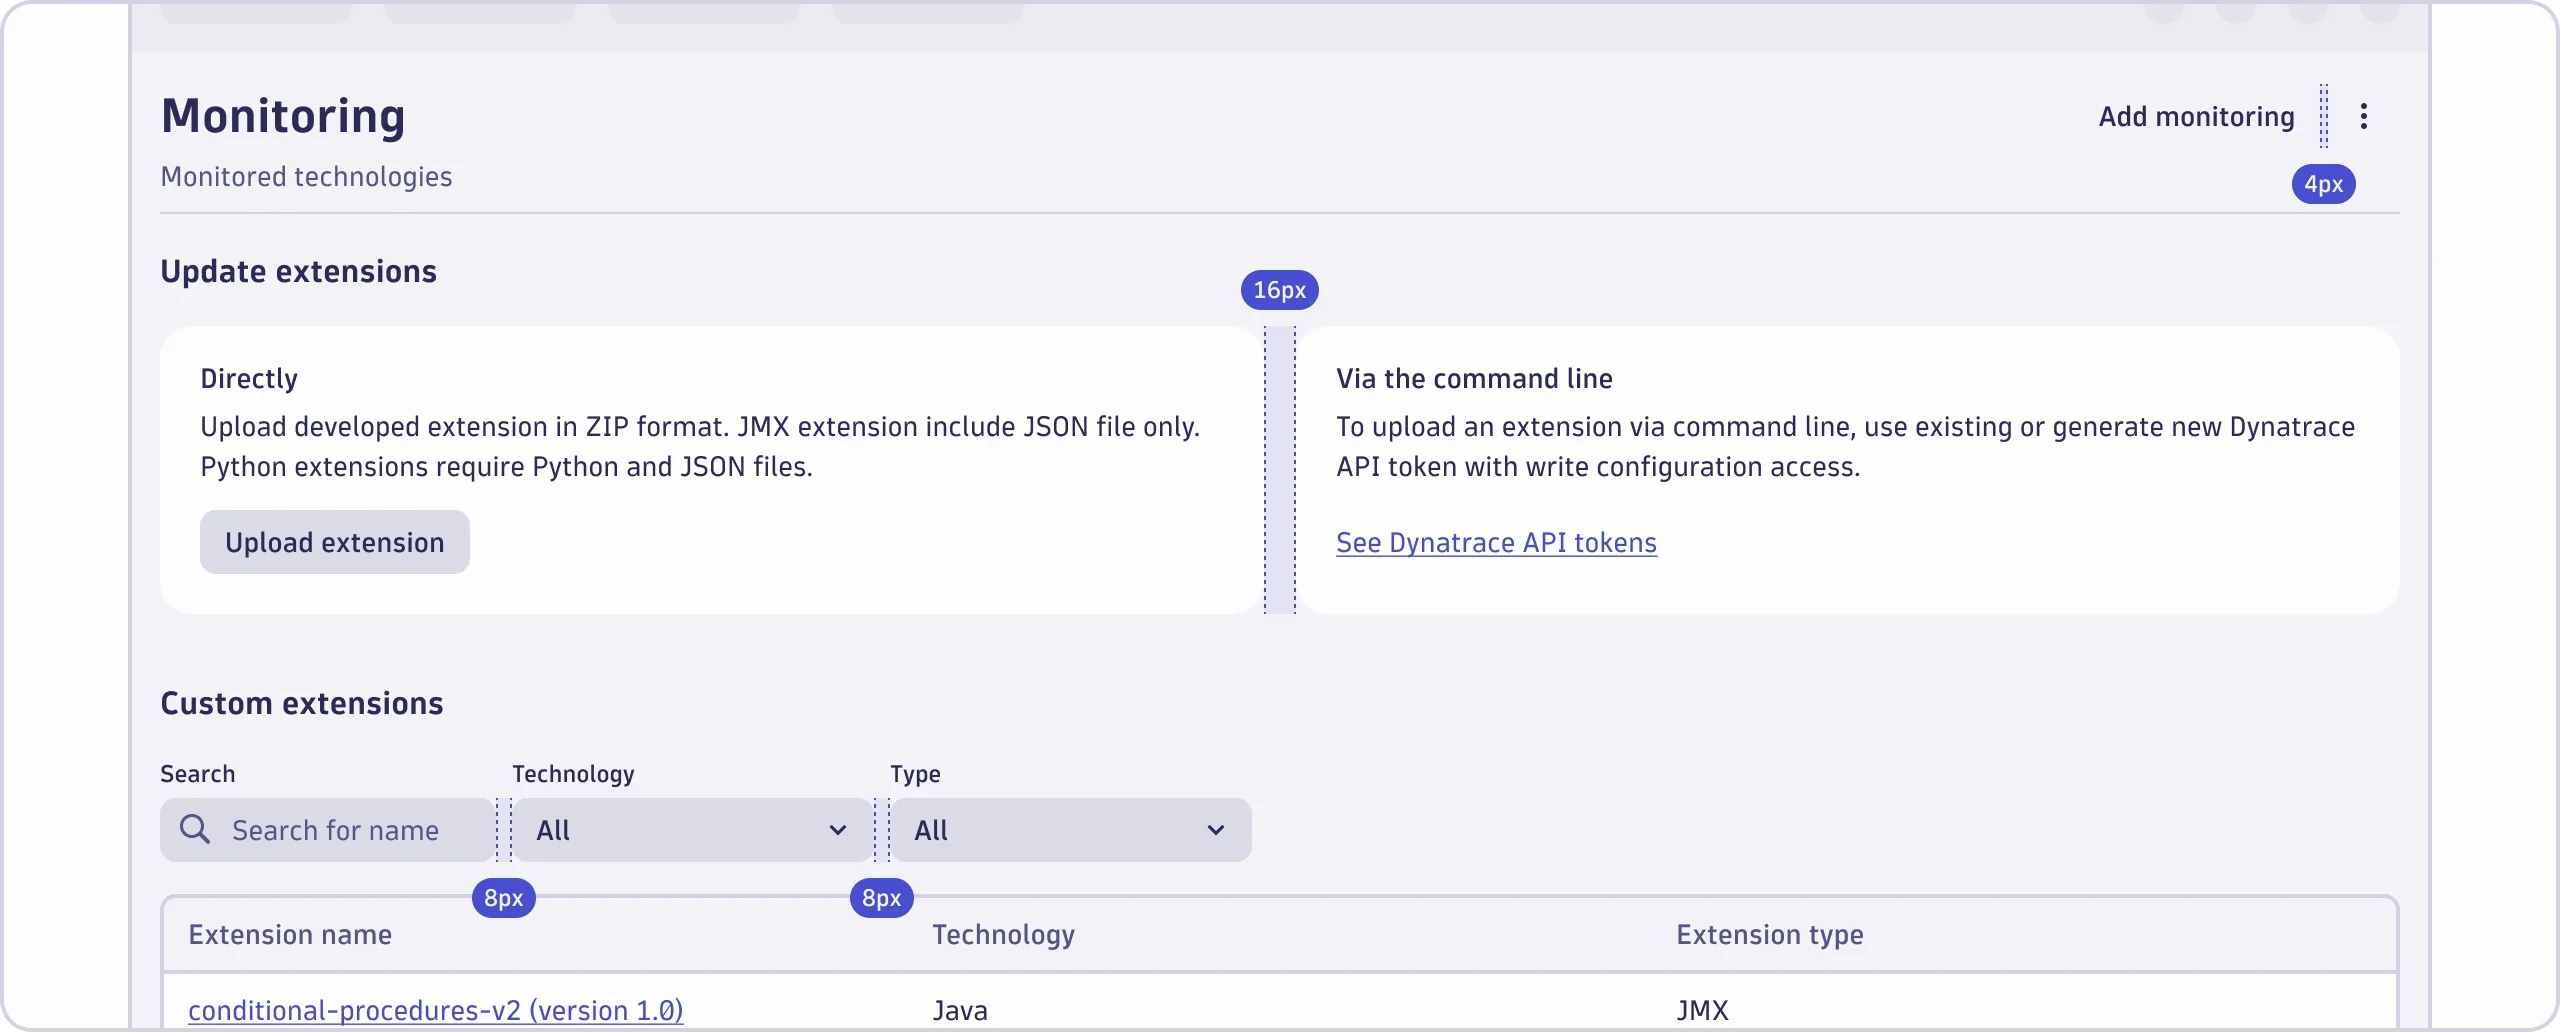Click the Monitoring page title
This screenshot has height=1032, width=2560.
point(283,116)
